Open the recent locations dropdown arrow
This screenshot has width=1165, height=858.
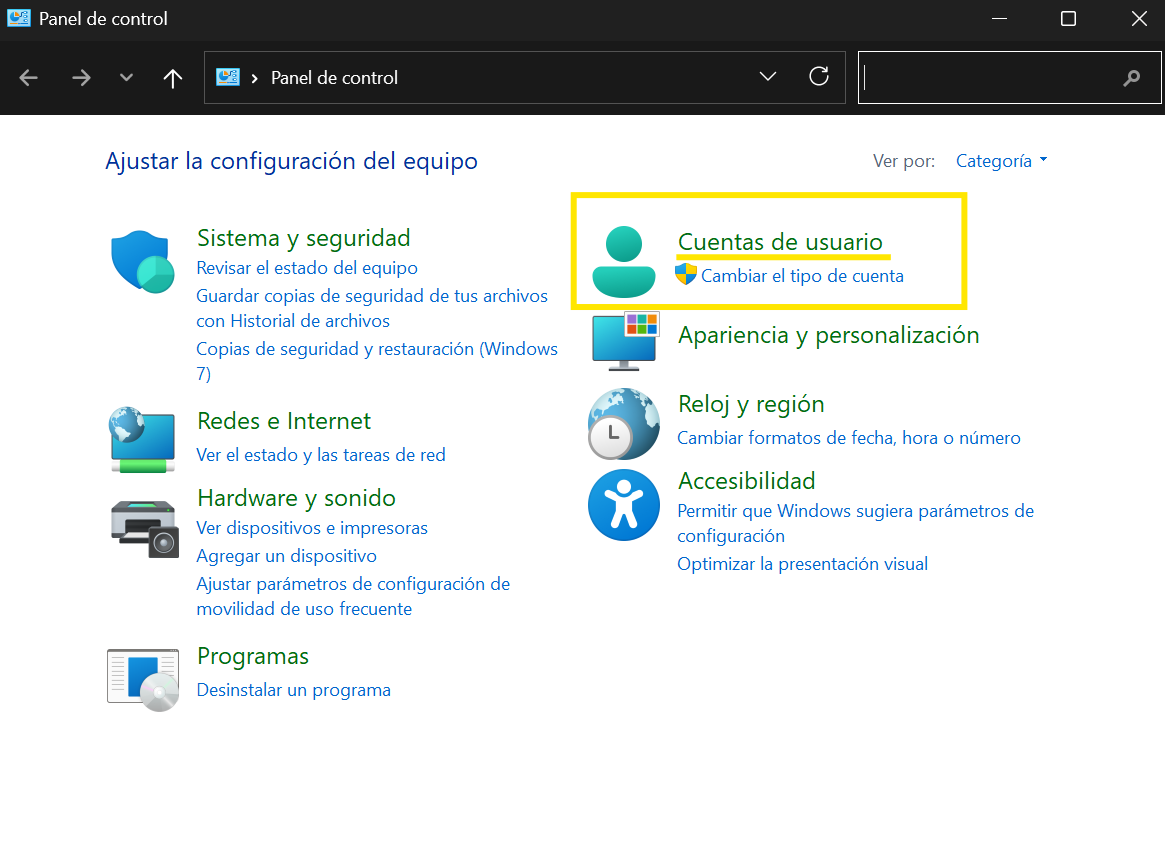pos(126,77)
